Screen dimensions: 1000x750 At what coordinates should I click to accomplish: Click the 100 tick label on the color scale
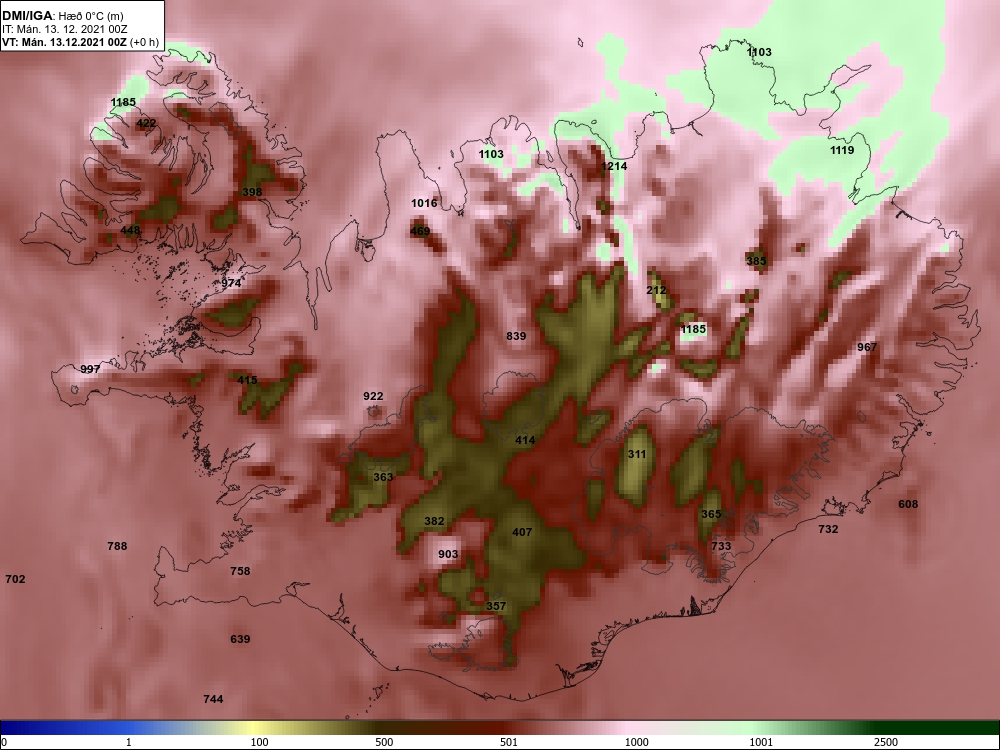click(x=259, y=742)
